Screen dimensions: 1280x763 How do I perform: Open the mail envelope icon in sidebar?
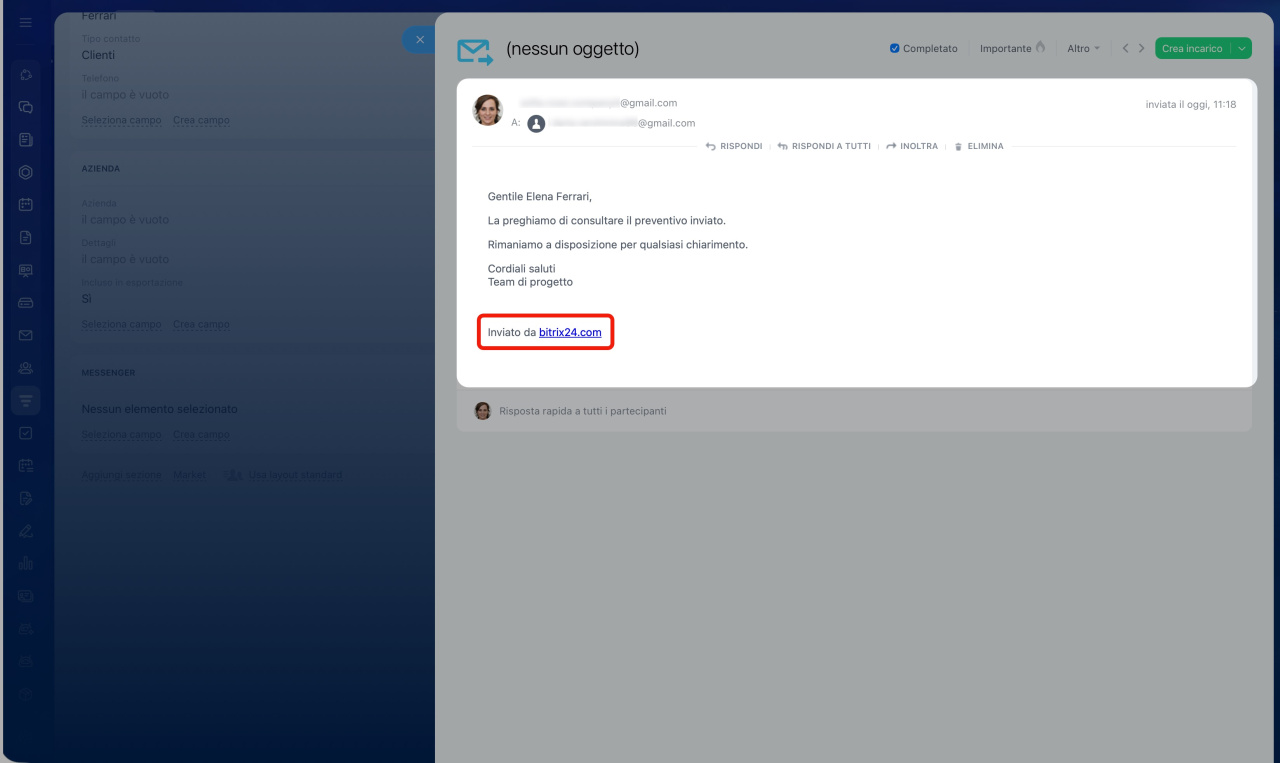coord(26,335)
